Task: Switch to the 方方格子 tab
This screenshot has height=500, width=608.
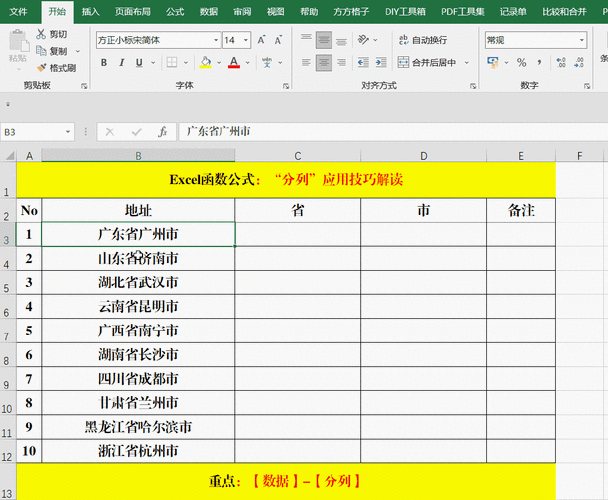Action: click(x=351, y=12)
